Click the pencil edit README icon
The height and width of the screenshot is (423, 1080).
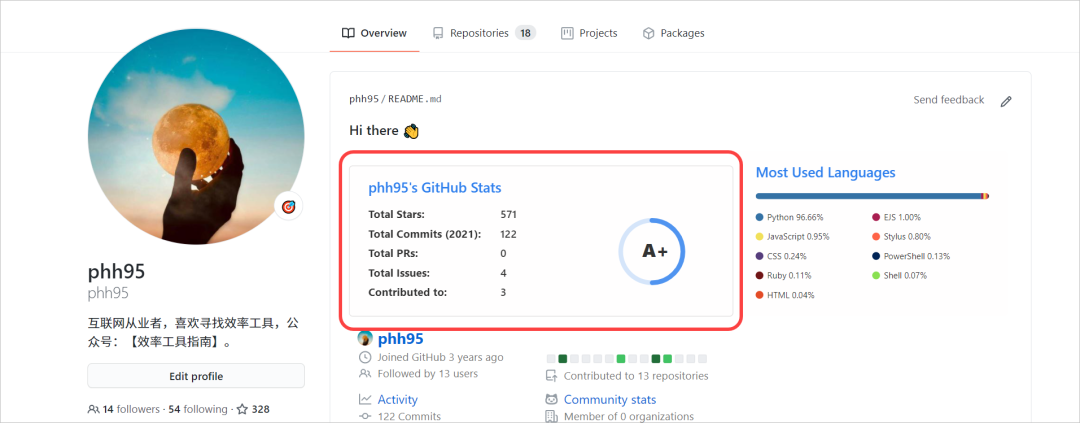tap(1006, 101)
